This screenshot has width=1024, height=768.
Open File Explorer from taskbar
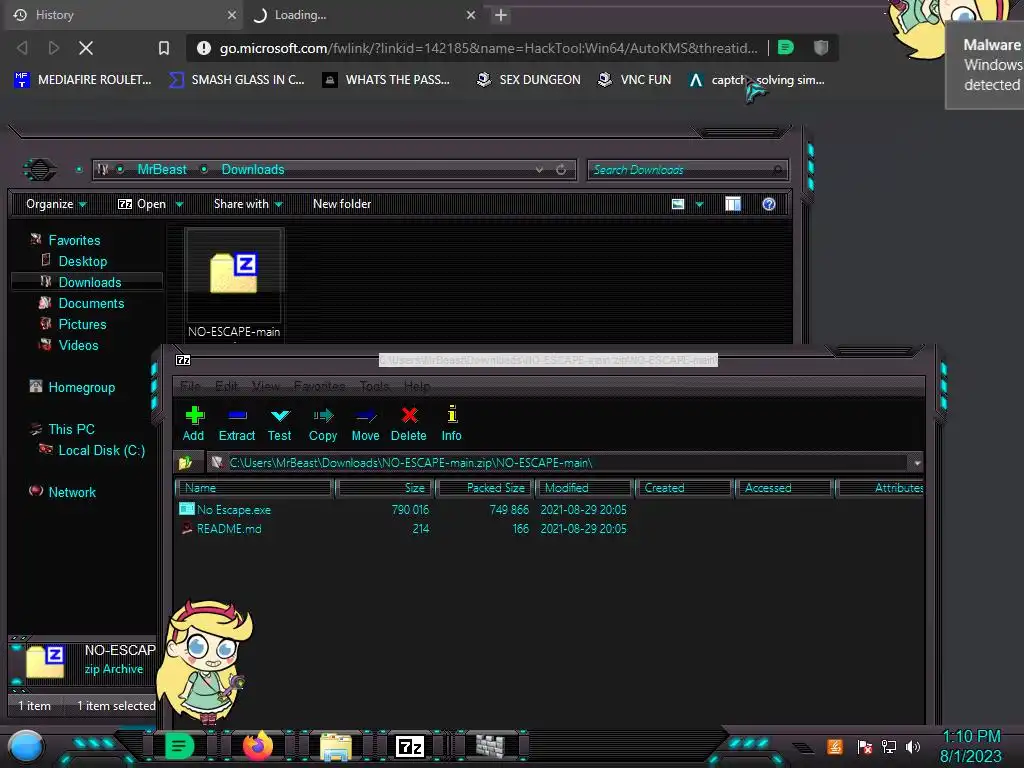(336, 746)
